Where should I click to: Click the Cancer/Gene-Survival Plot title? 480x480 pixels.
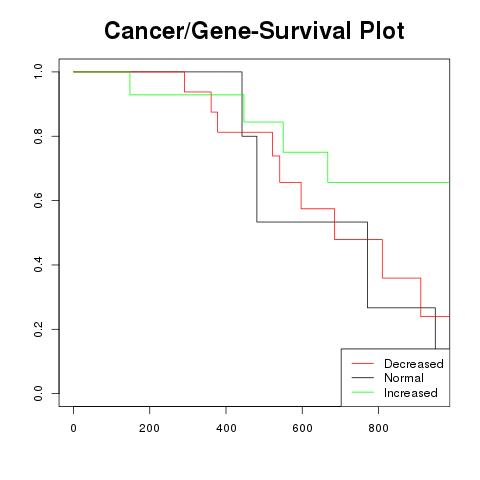pos(254,30)
